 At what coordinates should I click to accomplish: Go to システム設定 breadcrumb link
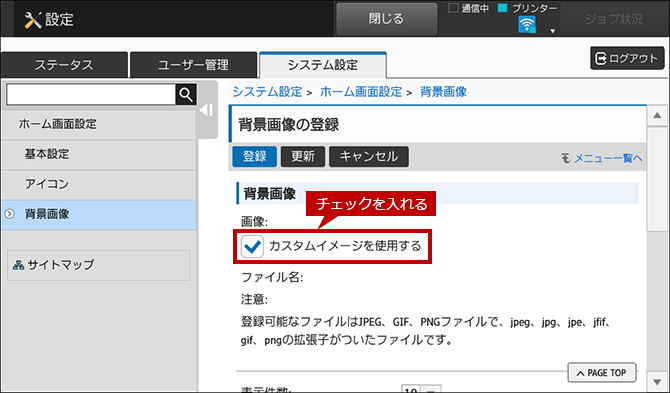(267, 92)
